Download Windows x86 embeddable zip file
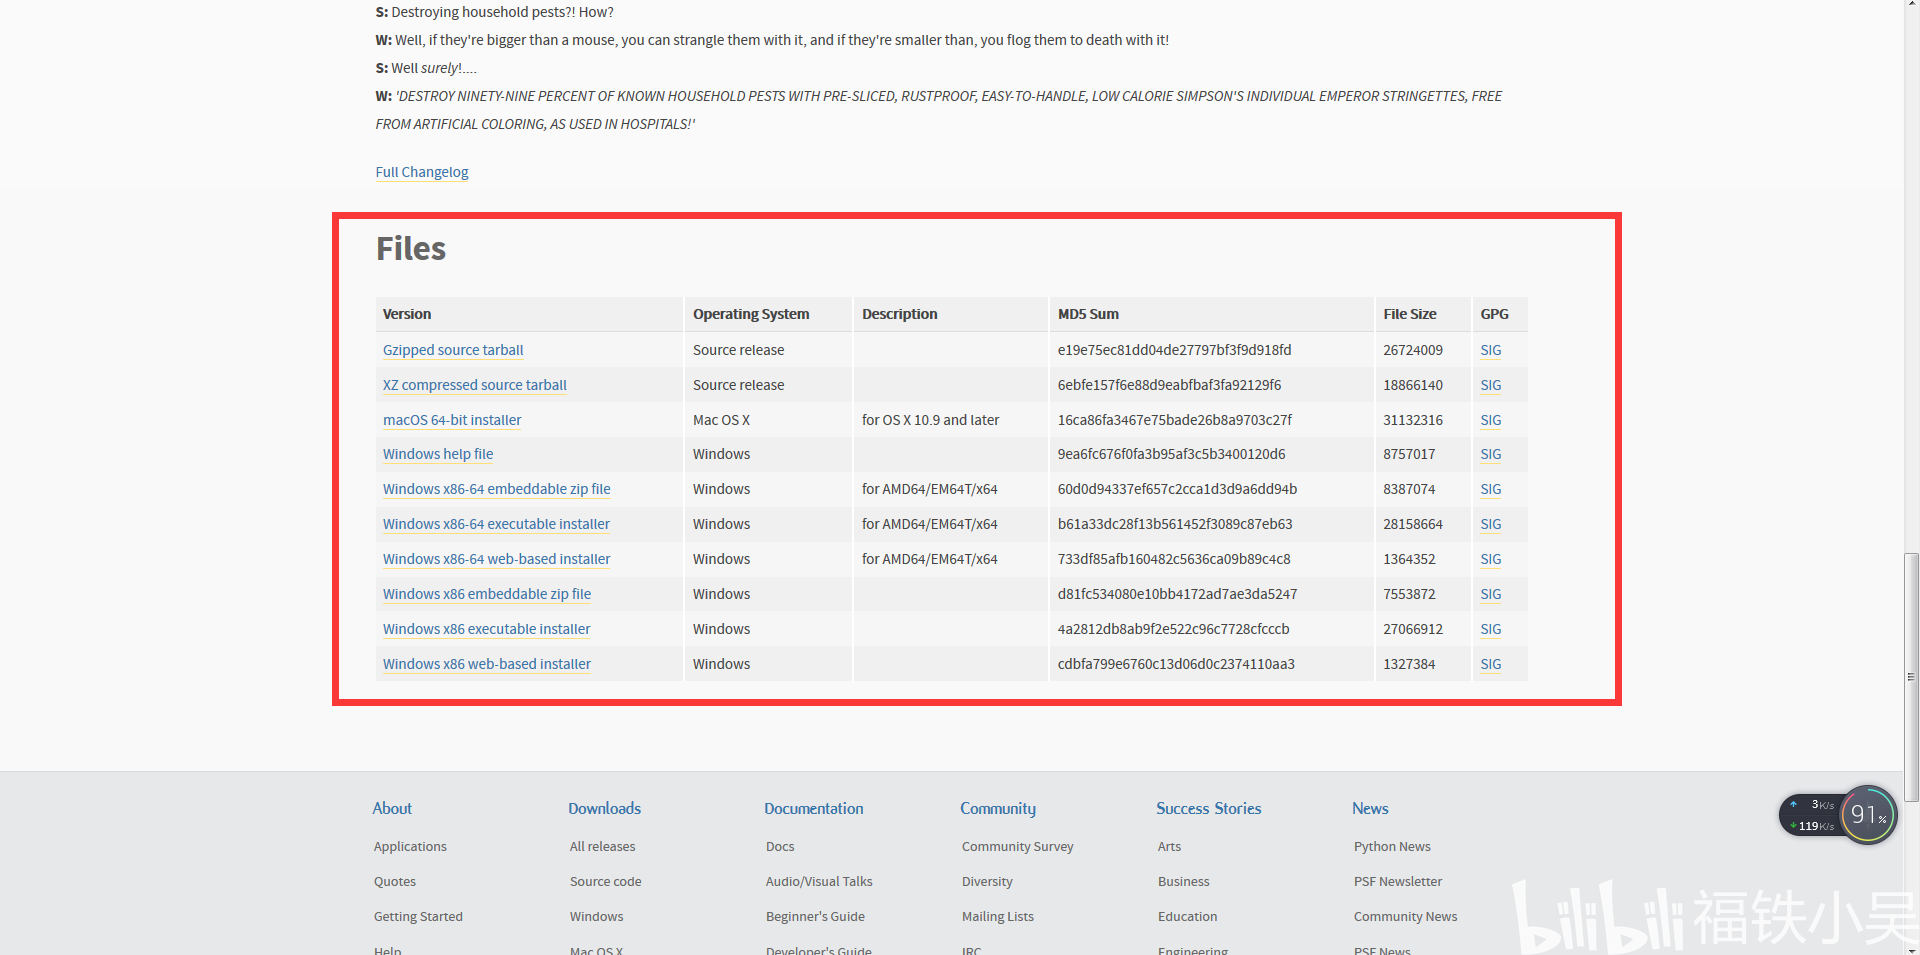The image size is (1920, 955). pyautogui.click(x=487, y=594)
